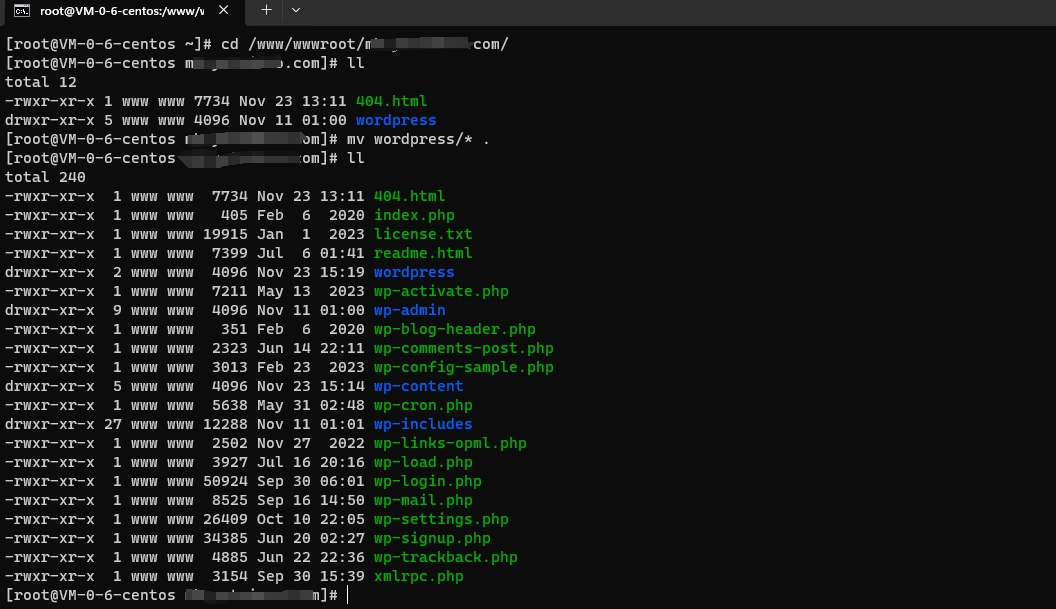Click the wp-mail.php file name
Image resolution: width=1056 pixels, height=609 pixels.
[423, 501]
